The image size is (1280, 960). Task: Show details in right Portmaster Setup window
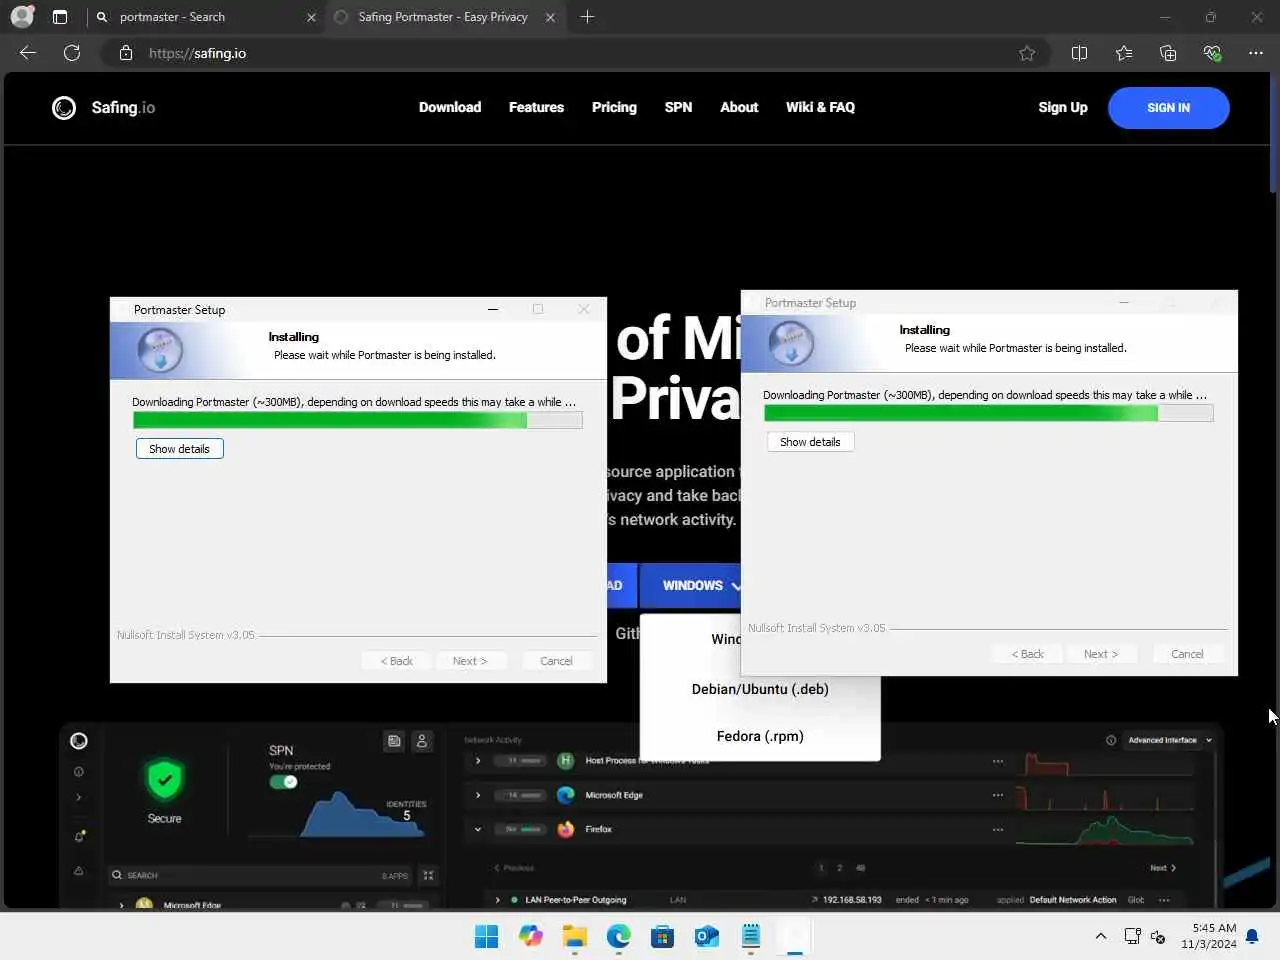click(x=811, y=442)
